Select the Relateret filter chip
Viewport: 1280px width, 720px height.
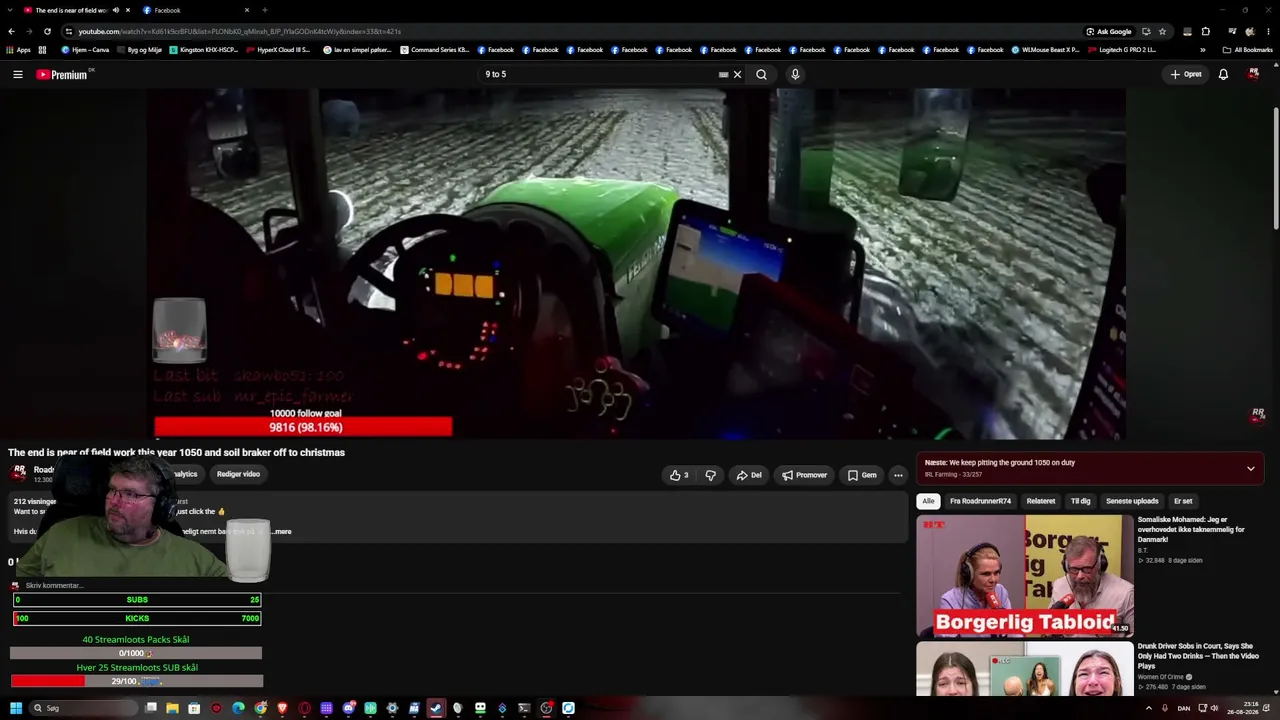pos(1040,501)
